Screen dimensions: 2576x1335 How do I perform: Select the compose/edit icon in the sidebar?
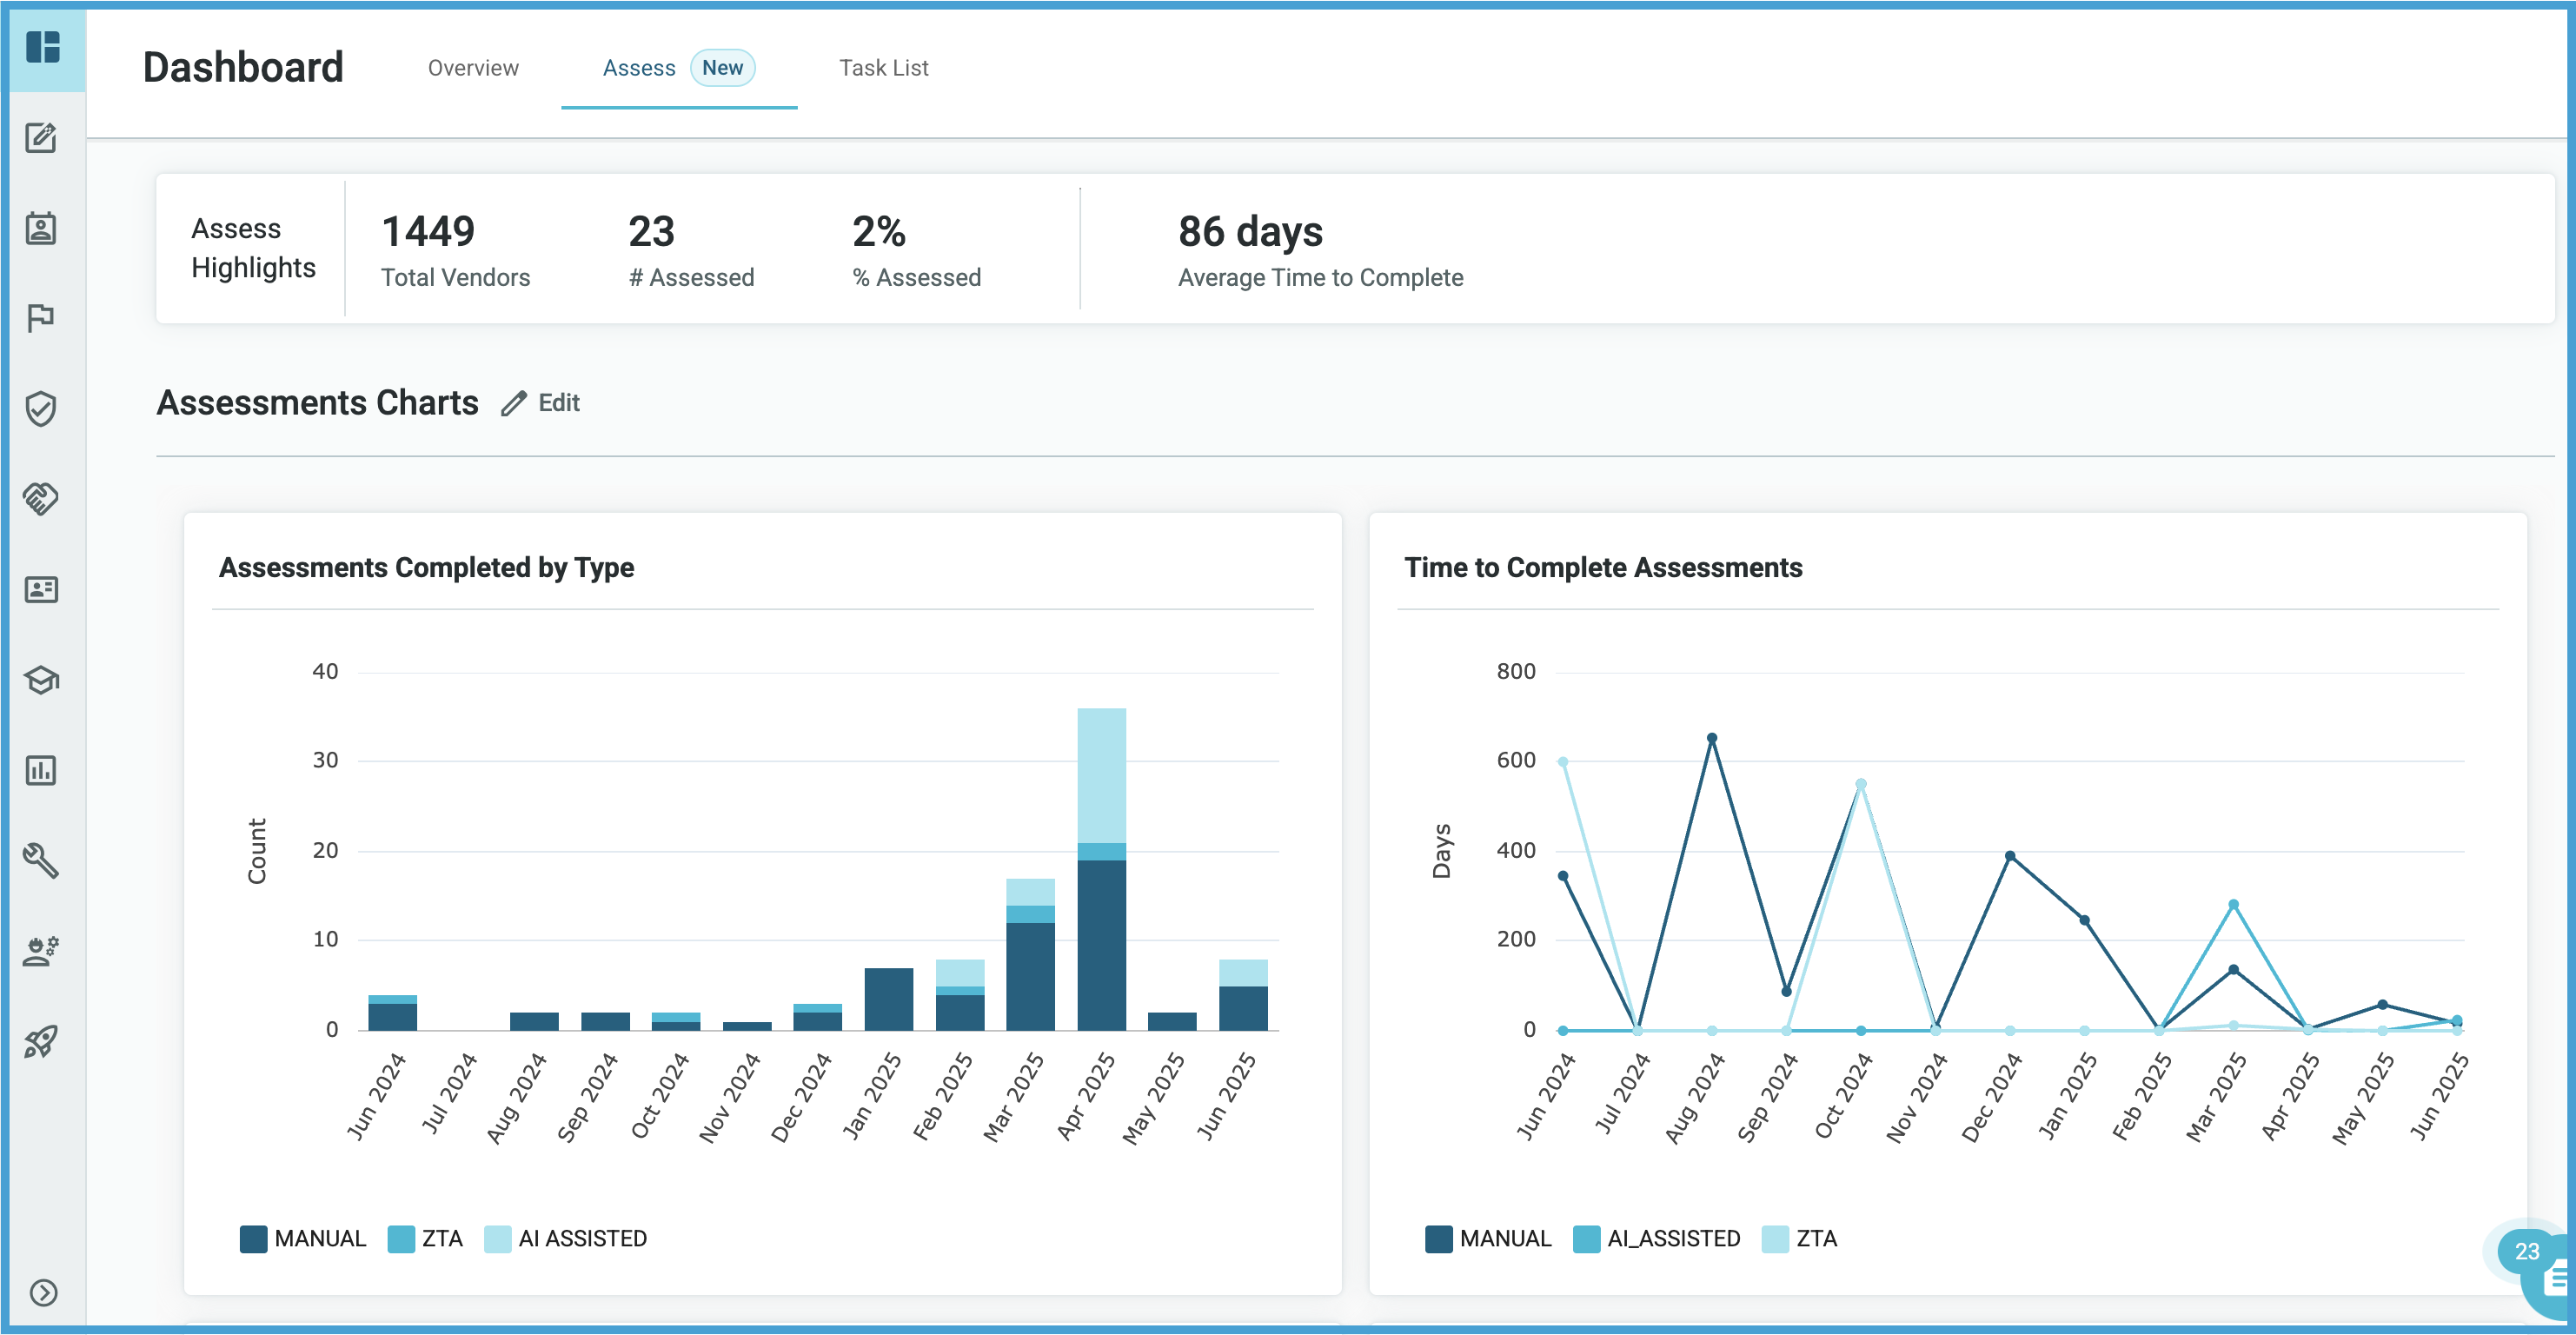pyautogui.click(x=41, y=139)
